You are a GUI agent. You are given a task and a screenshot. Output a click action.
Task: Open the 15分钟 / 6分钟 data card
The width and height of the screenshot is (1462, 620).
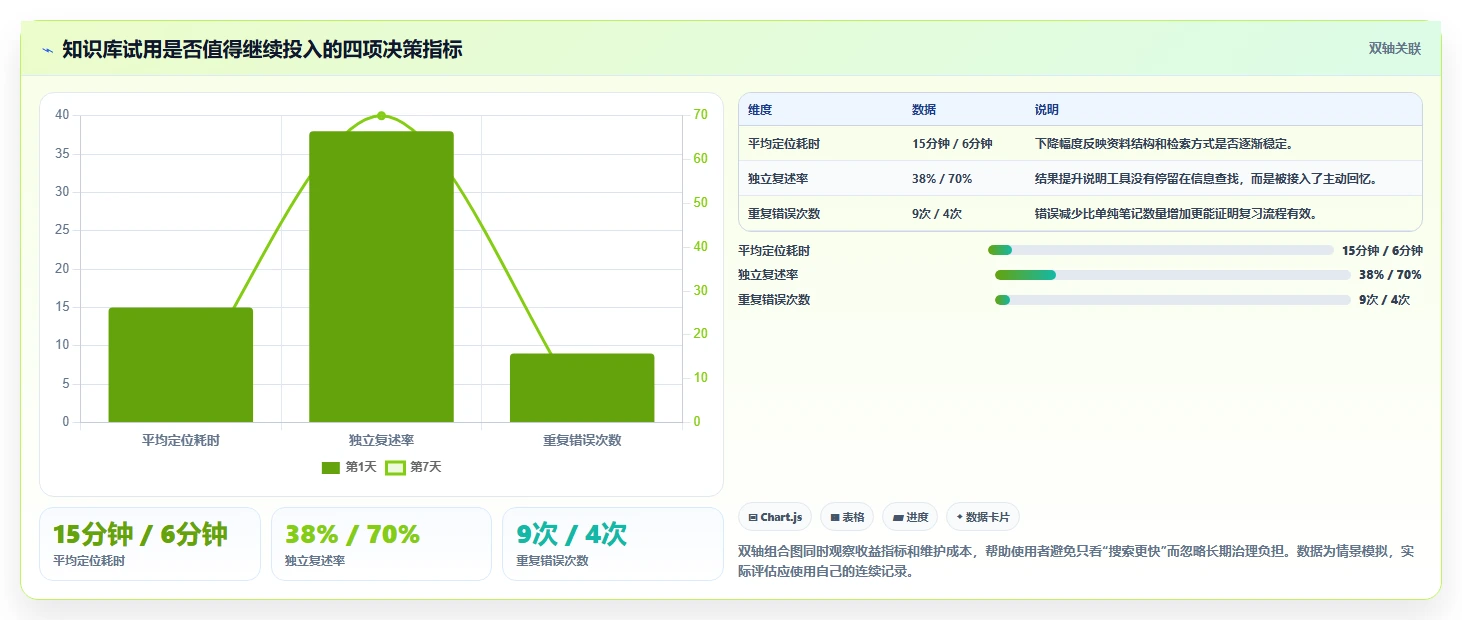pos(150,544)
